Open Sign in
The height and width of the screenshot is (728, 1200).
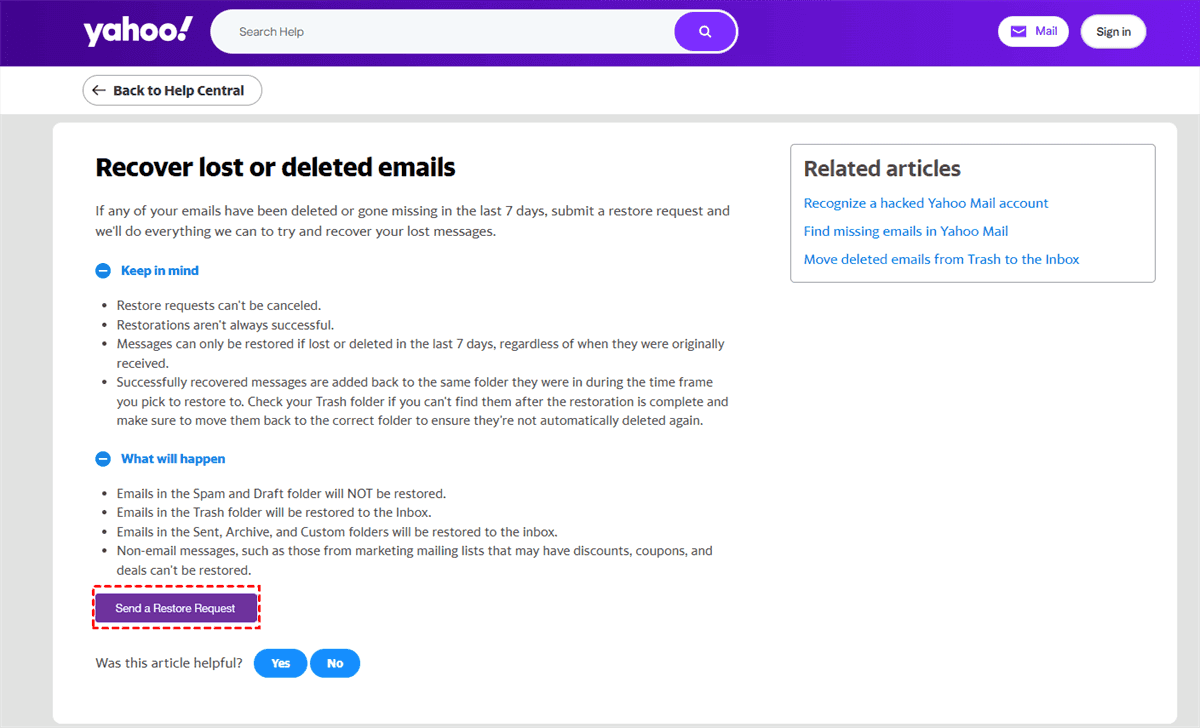(1113, 32)
